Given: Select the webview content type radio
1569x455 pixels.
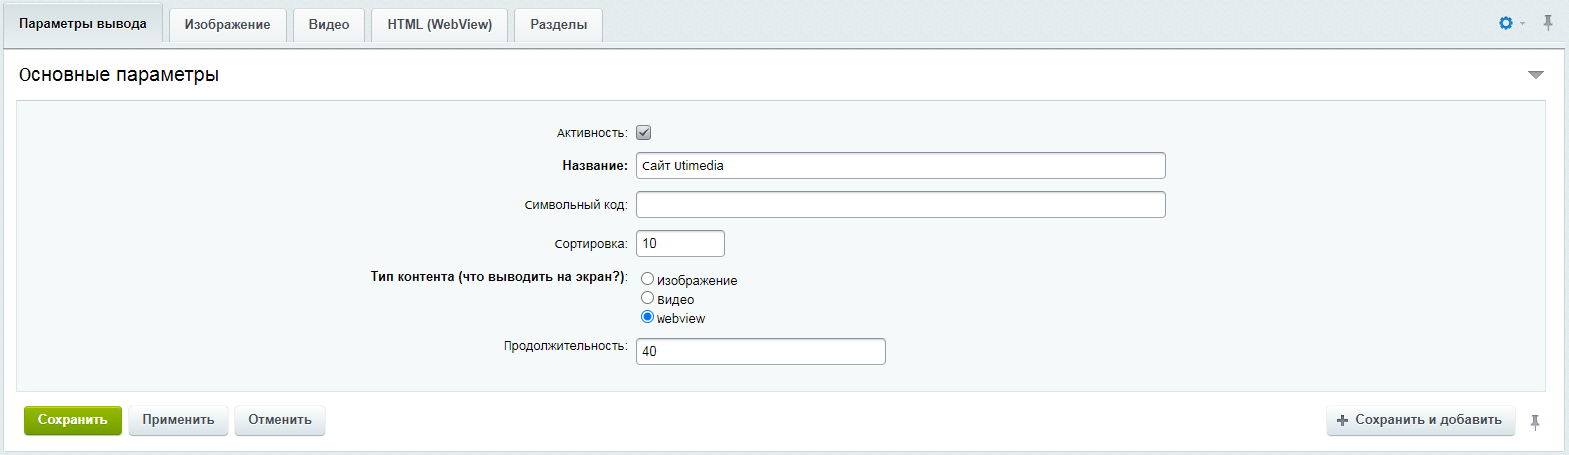Looking at the screenshot, I should coord(647,317).
